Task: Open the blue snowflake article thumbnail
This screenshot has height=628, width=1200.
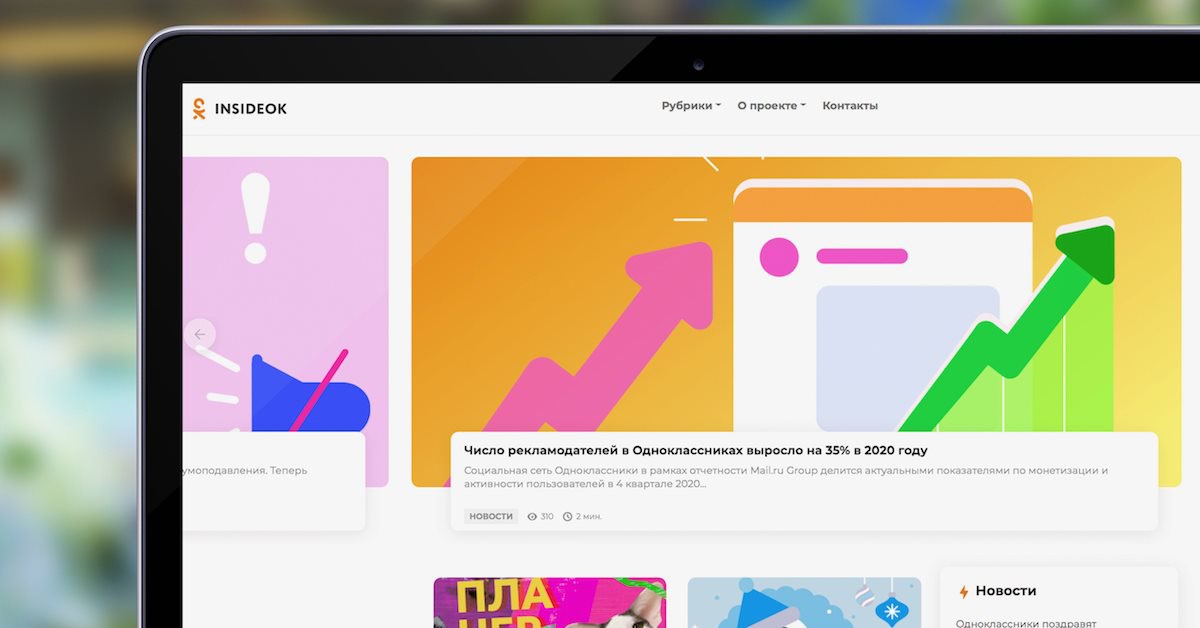Action: click(804, 603)
